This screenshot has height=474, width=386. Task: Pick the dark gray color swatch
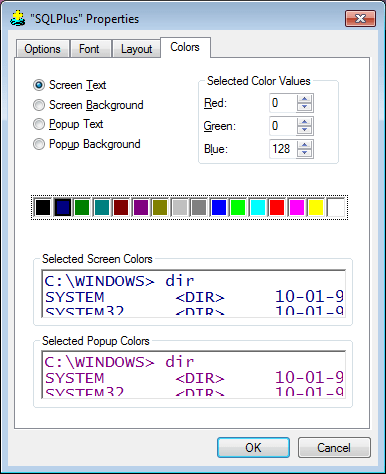point(199,207)
